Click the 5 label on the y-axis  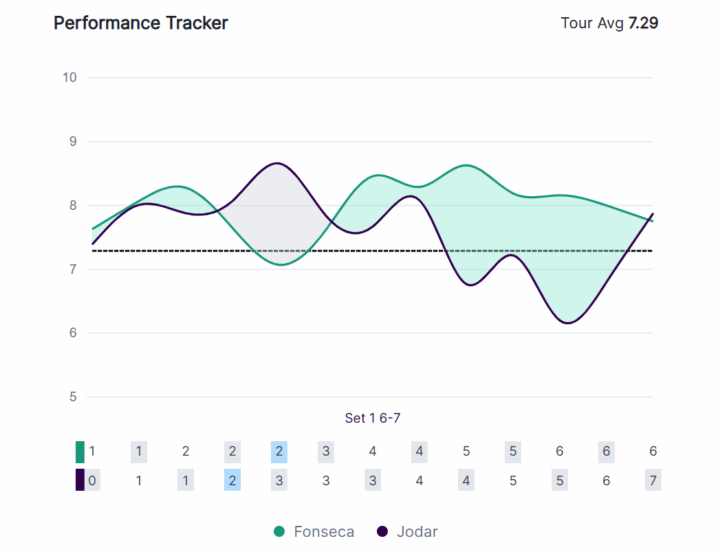pyautogui.click(x=72, y=397)
